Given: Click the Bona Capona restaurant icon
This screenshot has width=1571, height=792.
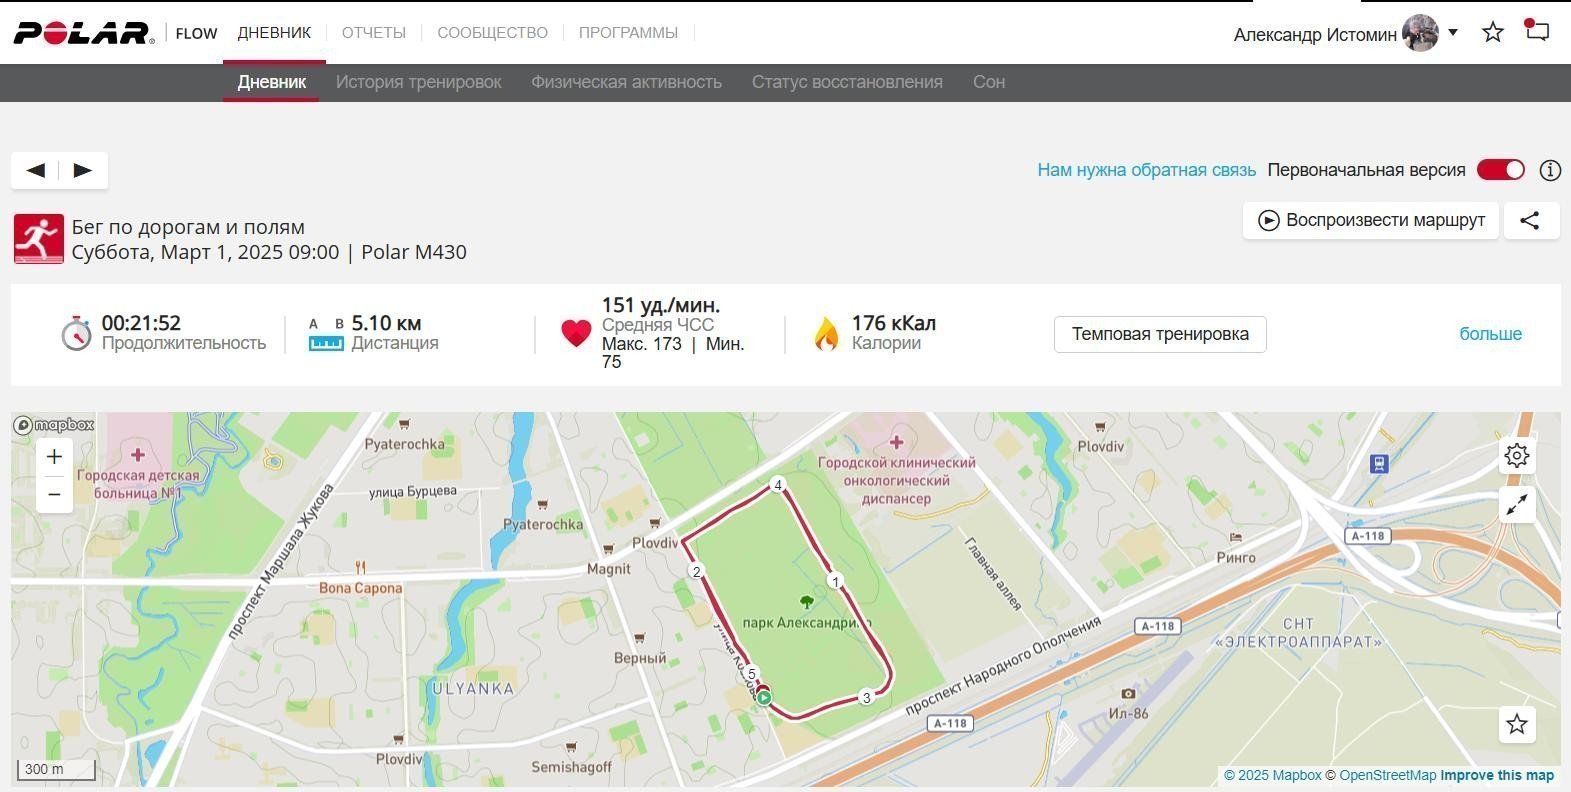Looking at the screenshot, I should click(361, 568).
